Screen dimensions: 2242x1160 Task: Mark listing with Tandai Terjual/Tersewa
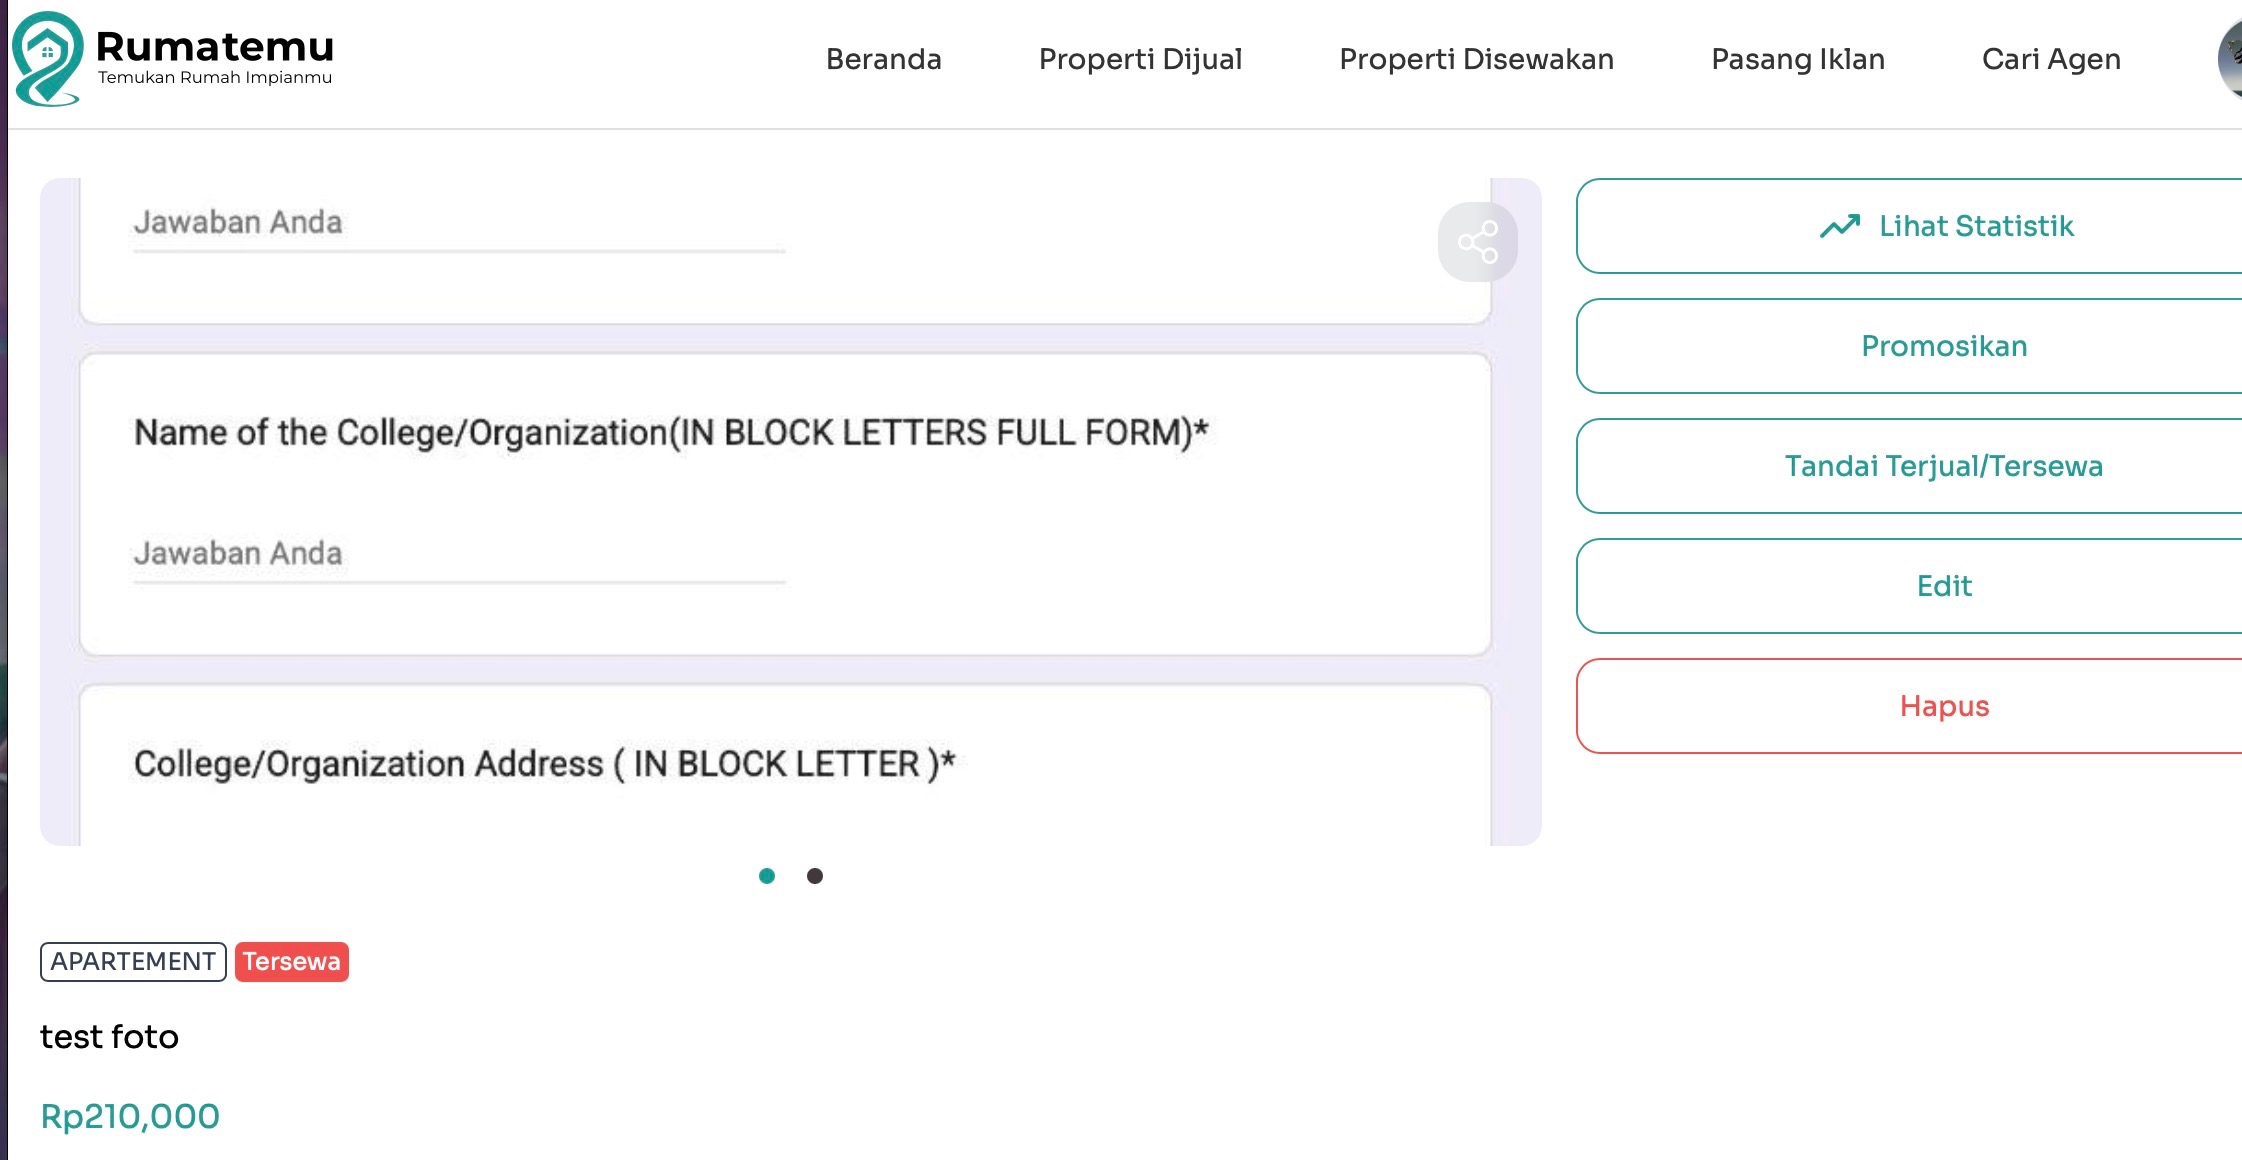click(x=1943, y=466)
